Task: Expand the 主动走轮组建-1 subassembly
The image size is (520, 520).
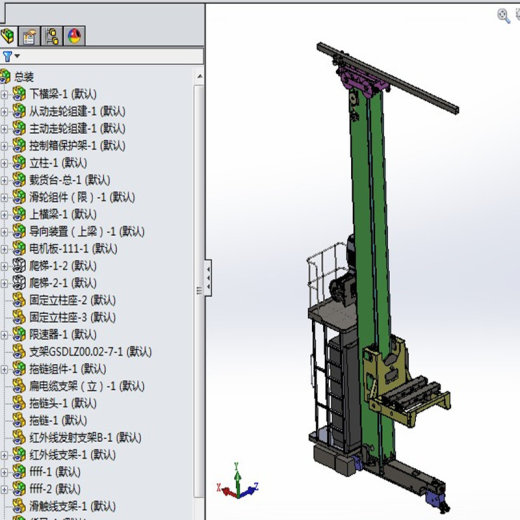Action: point(4,129)
